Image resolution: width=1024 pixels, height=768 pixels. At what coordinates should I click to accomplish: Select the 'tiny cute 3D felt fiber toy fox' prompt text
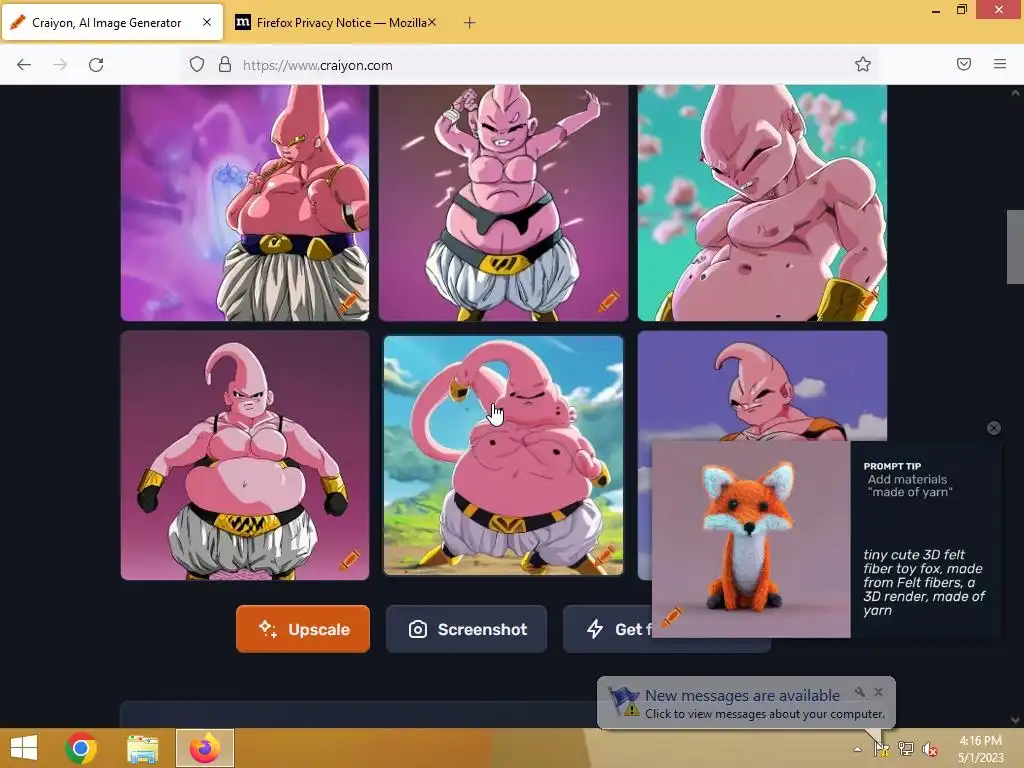(924, 583)
